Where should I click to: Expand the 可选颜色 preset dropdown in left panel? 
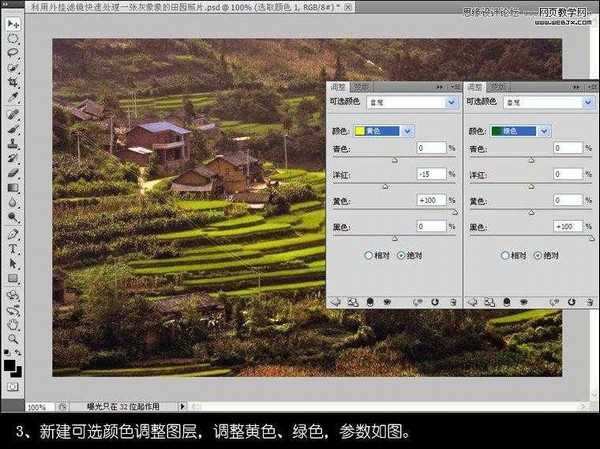pos(452,102)
